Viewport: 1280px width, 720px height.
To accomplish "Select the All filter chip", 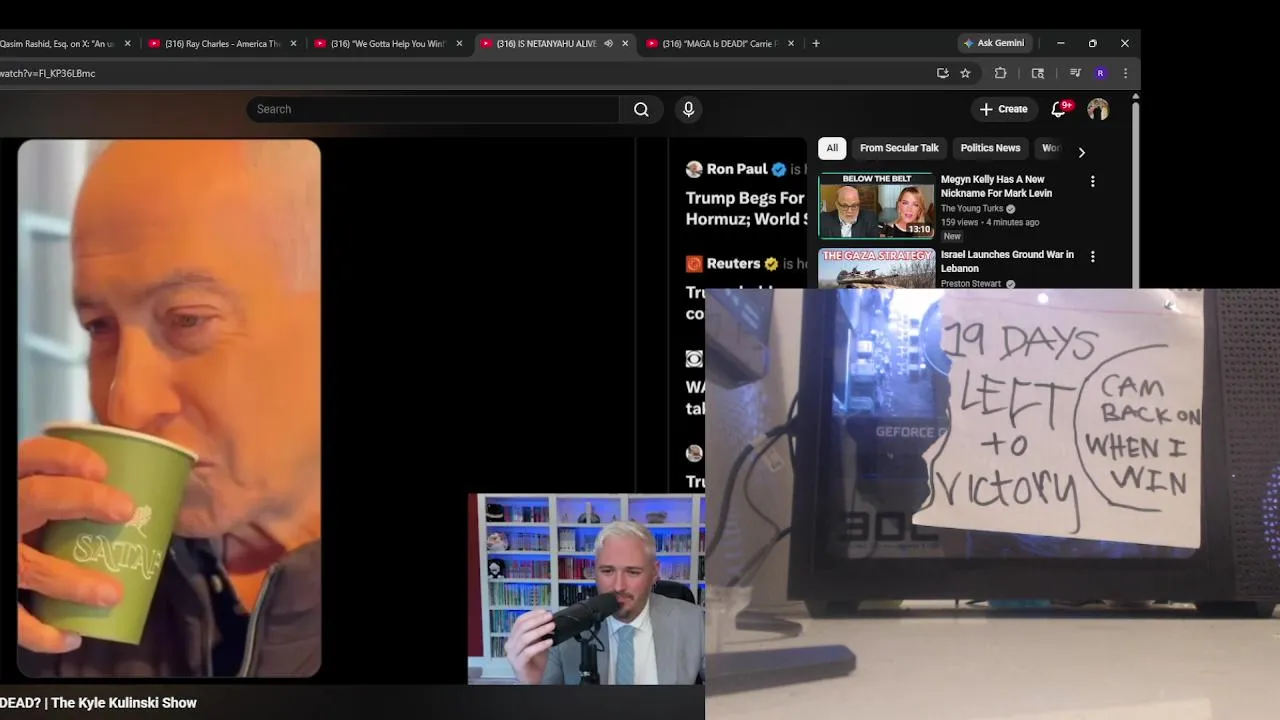I will 832,148.
